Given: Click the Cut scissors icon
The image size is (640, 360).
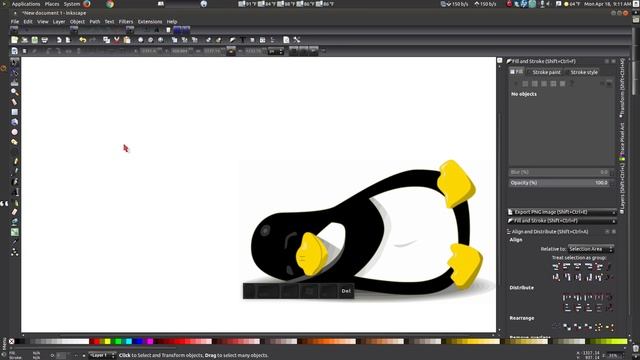Looking at the screenshot, I should [117, 40].
